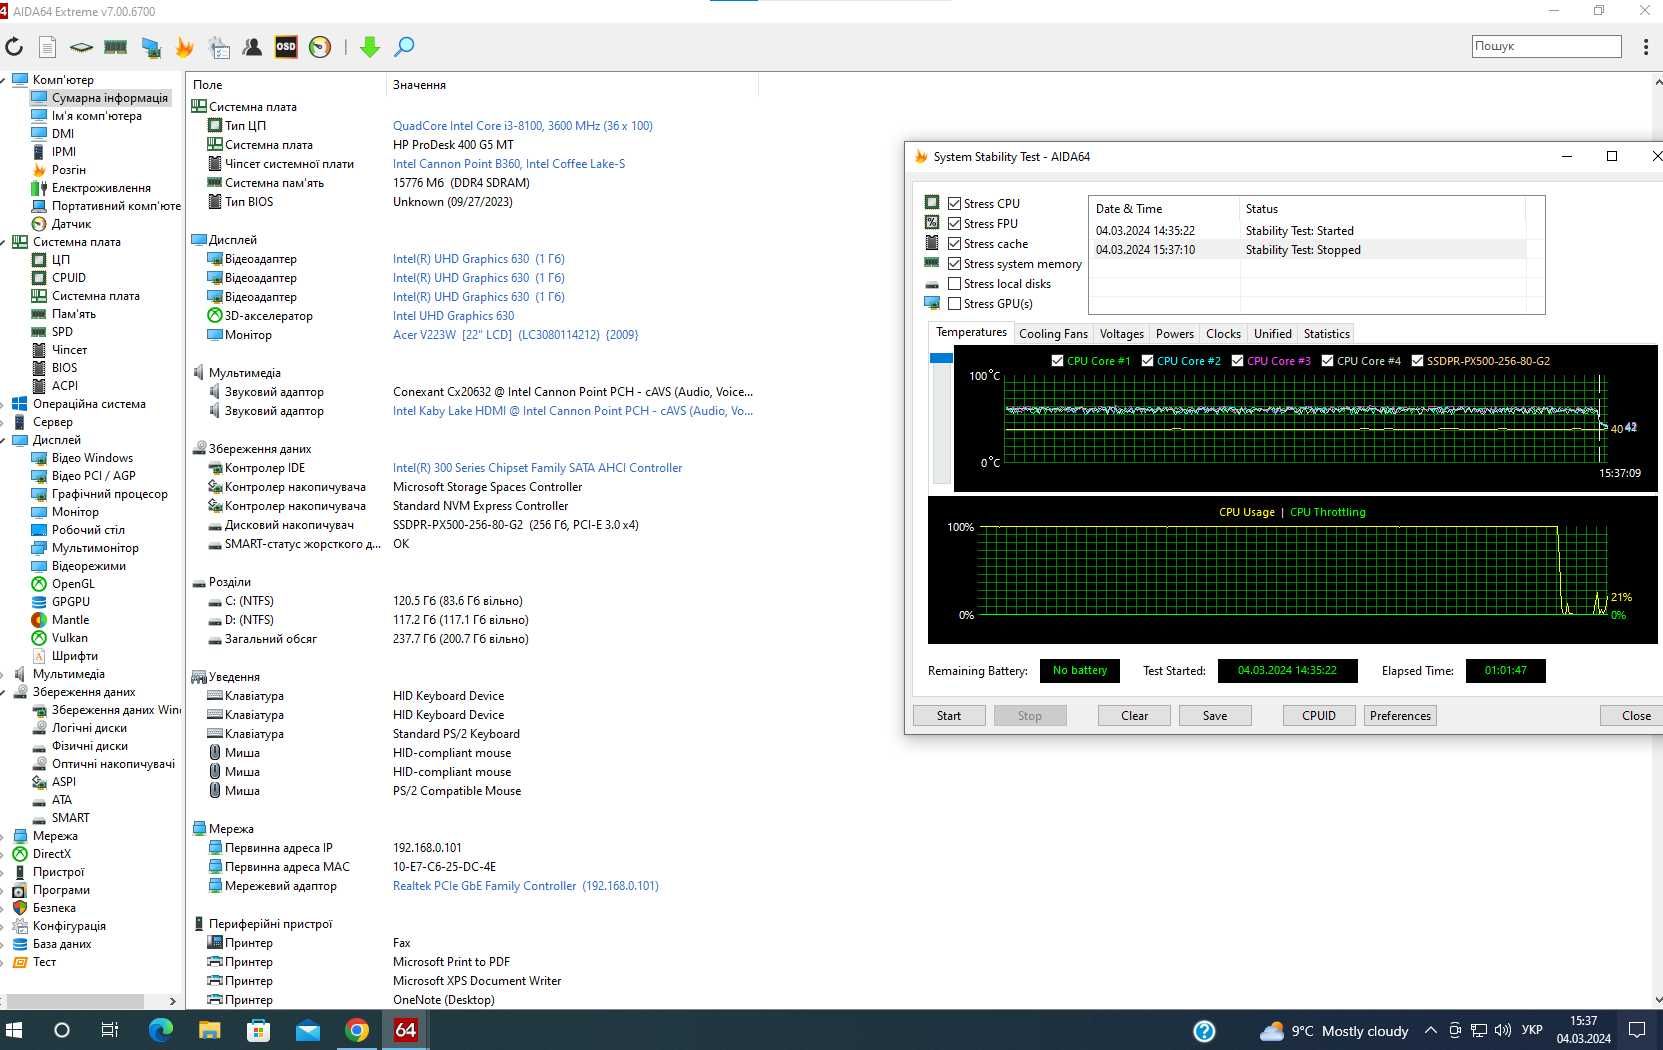Expand the Сервер tree node

click(x=4, y=422)
